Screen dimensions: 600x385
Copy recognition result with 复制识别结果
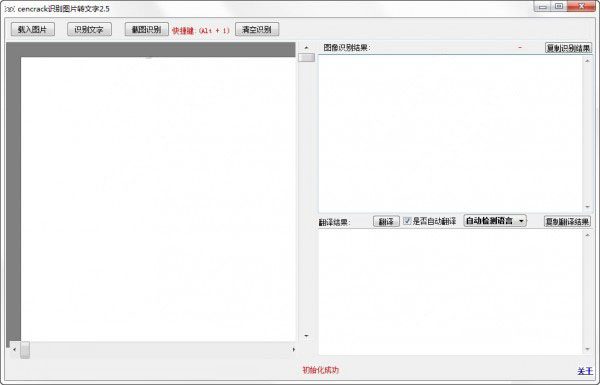click(x=568, y=48)
